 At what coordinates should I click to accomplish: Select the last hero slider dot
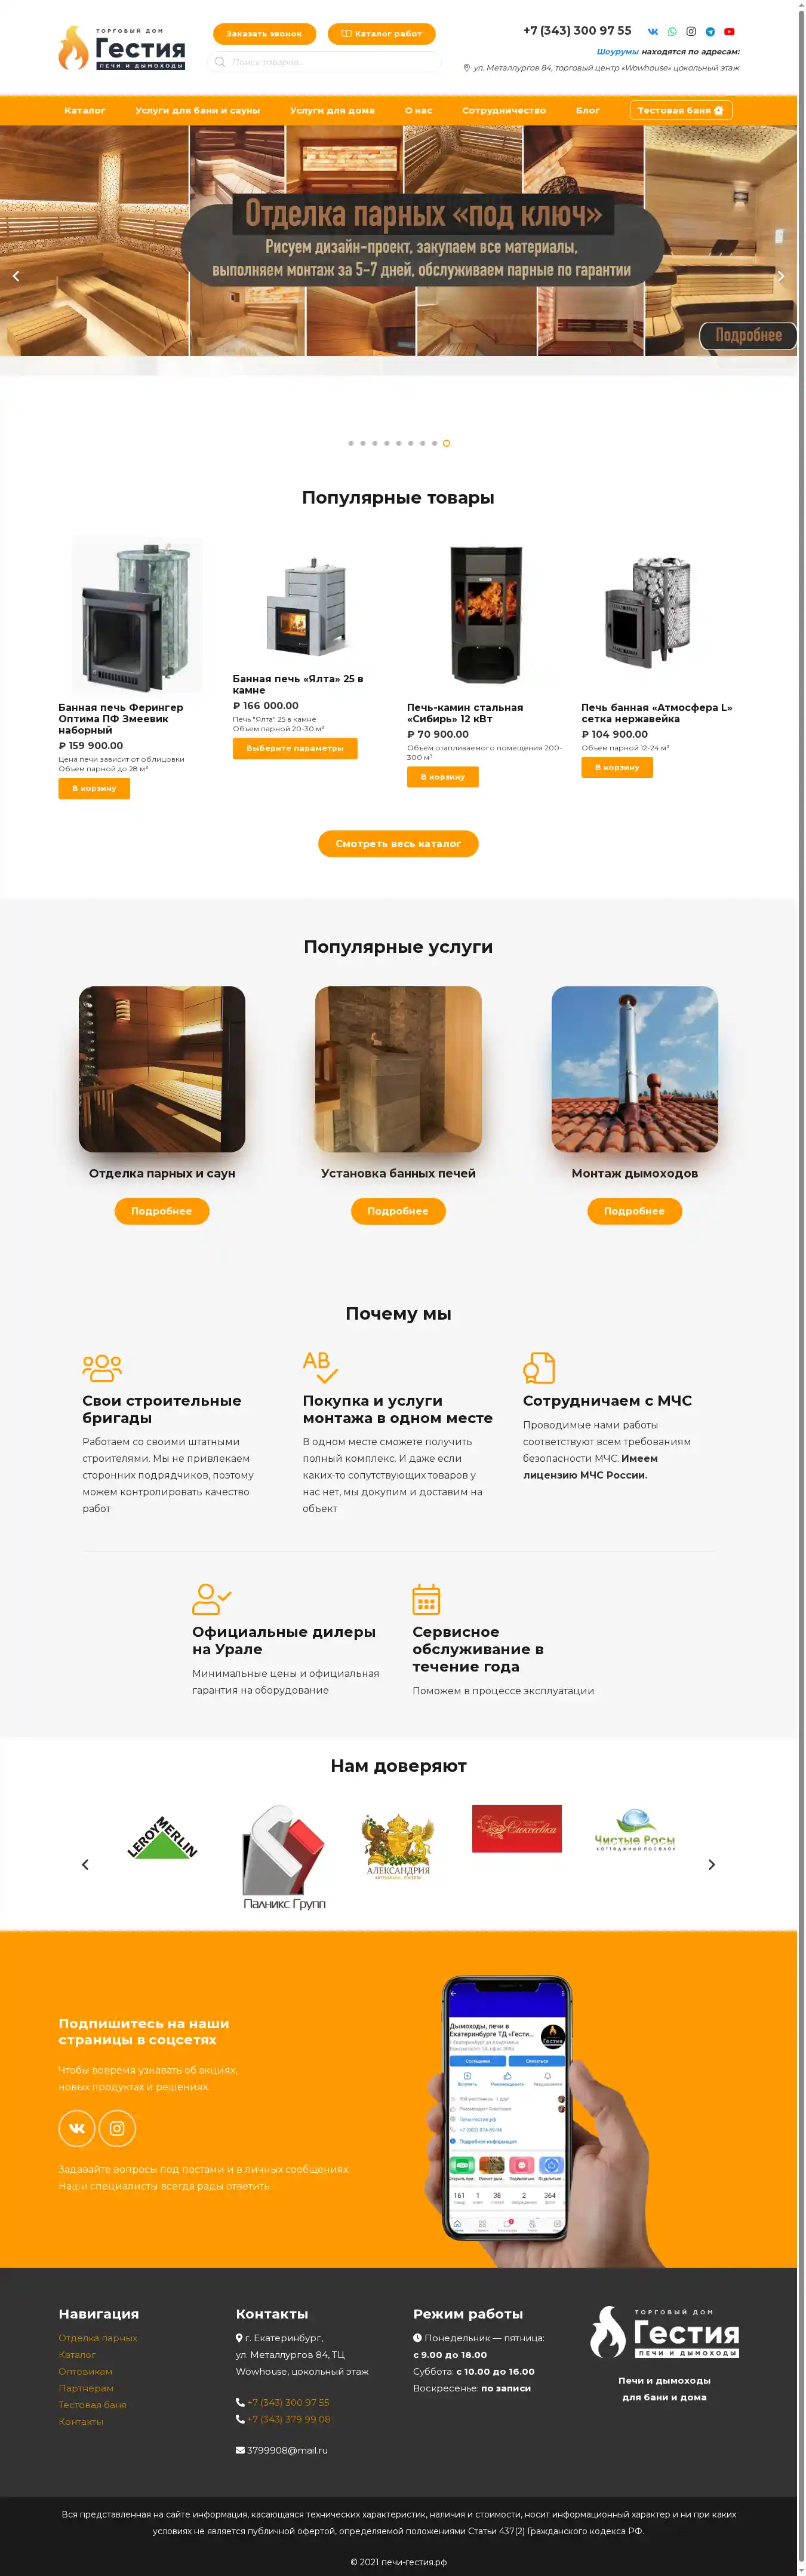[x=446, y=443]
